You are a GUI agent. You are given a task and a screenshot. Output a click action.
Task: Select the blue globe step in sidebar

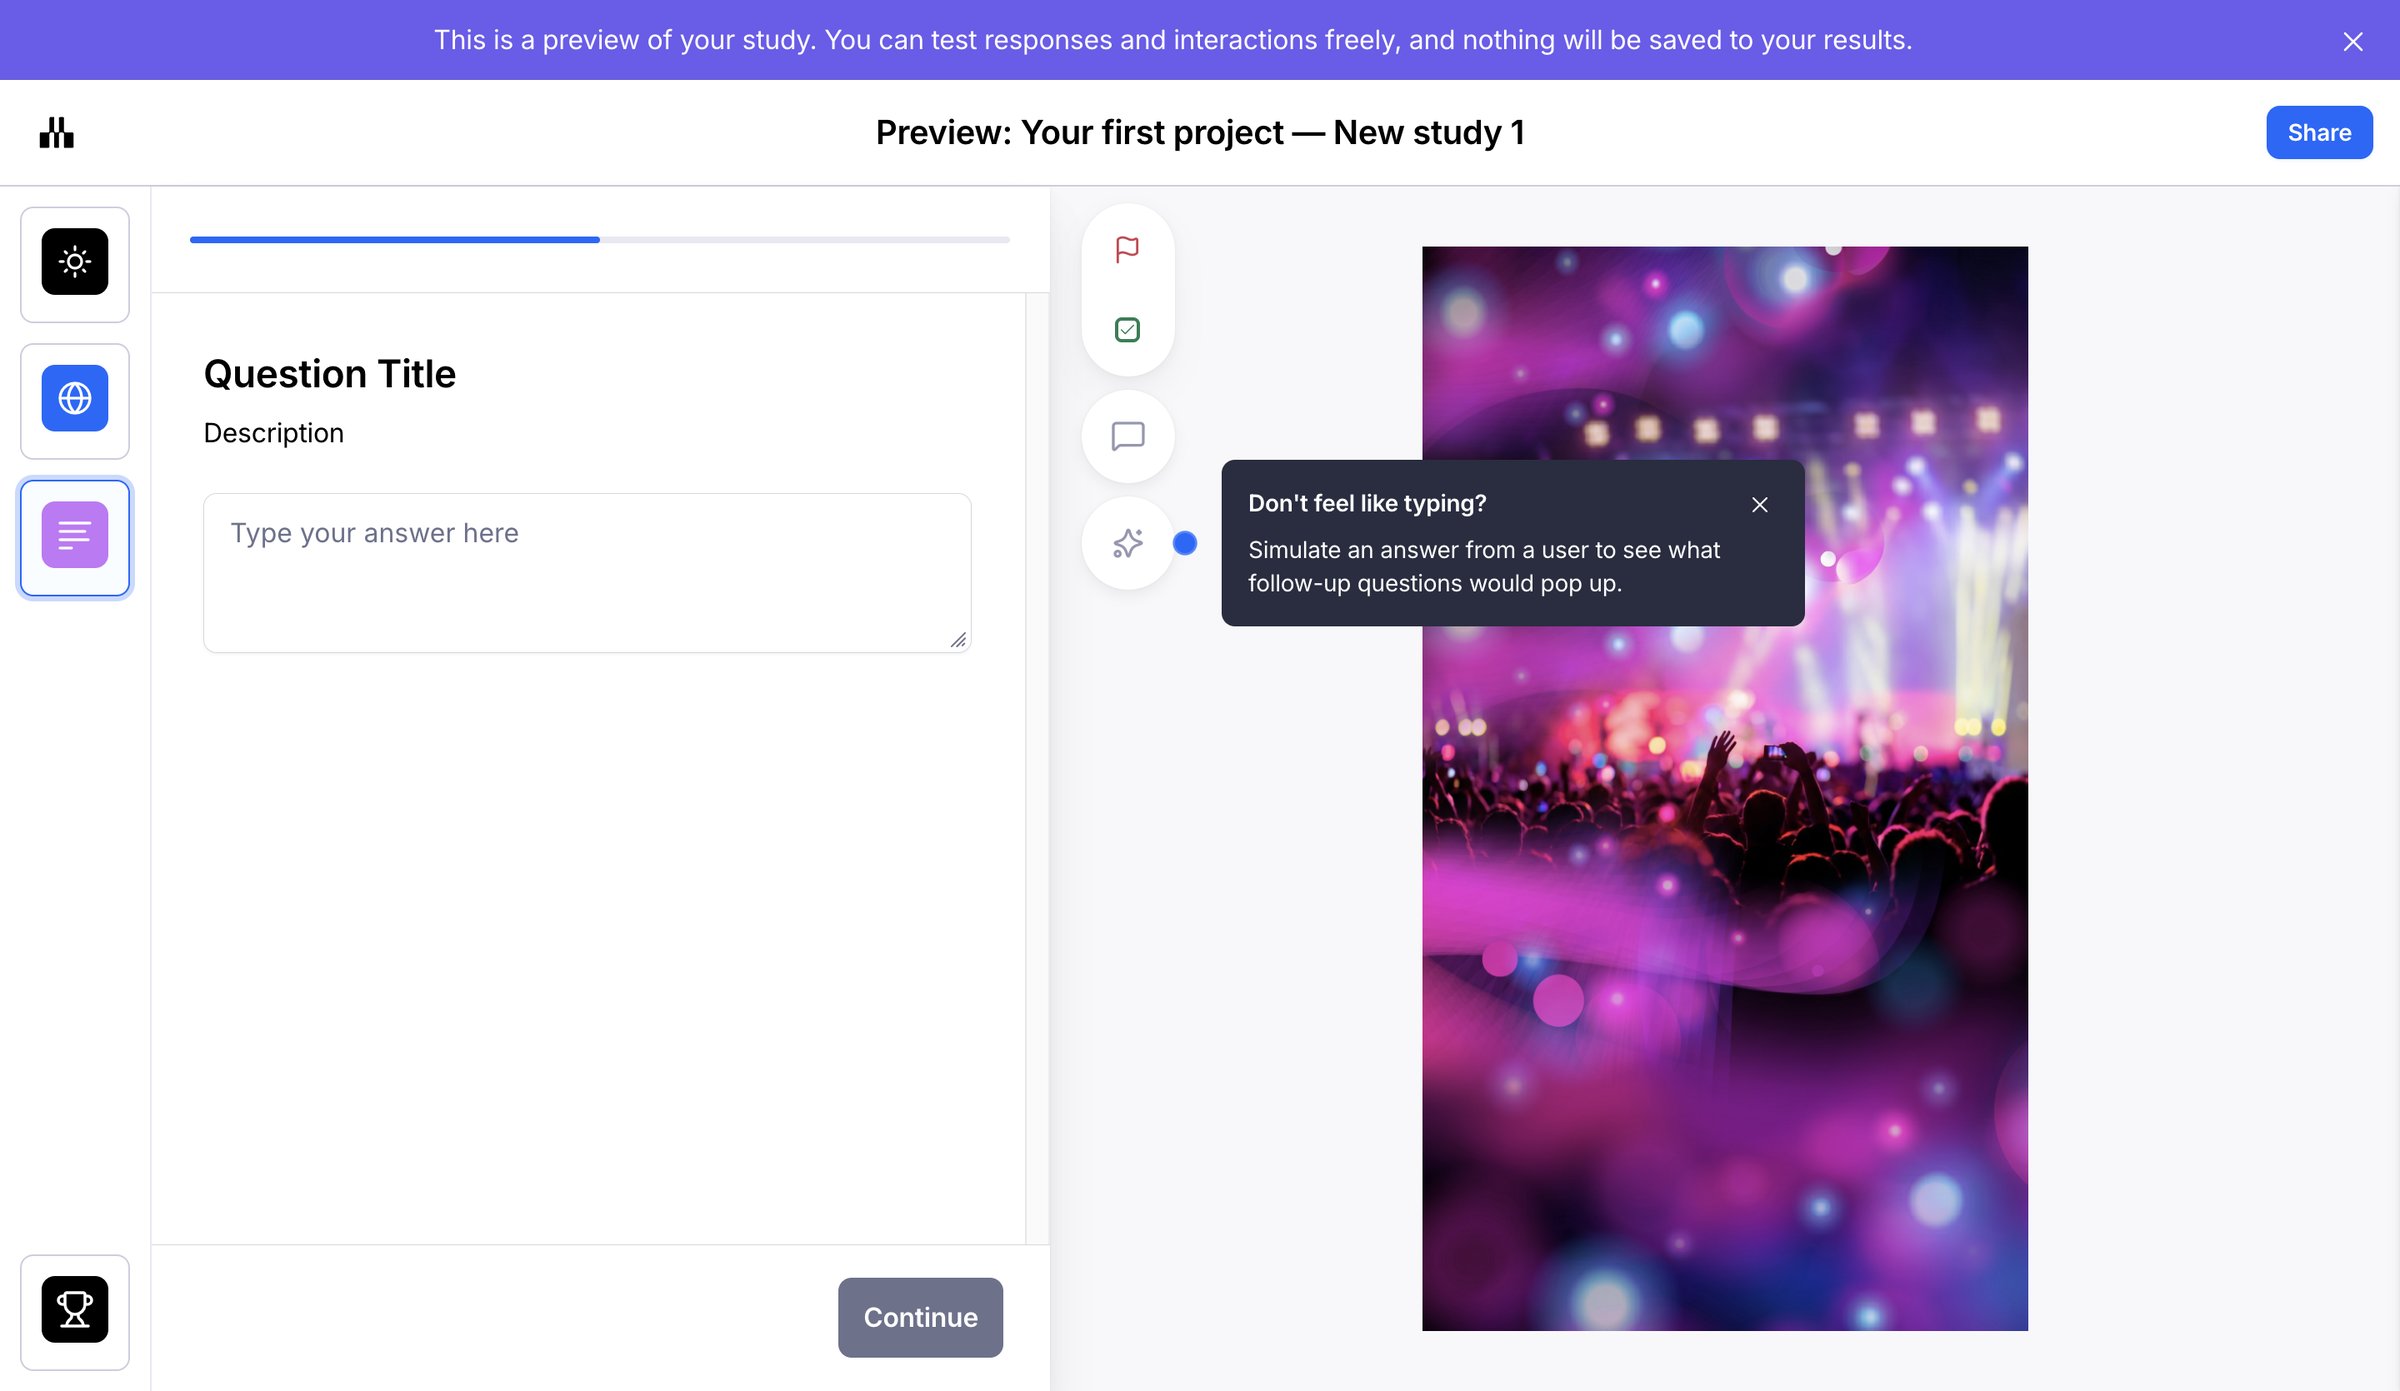pyautogui.click(x=75, y=400)
